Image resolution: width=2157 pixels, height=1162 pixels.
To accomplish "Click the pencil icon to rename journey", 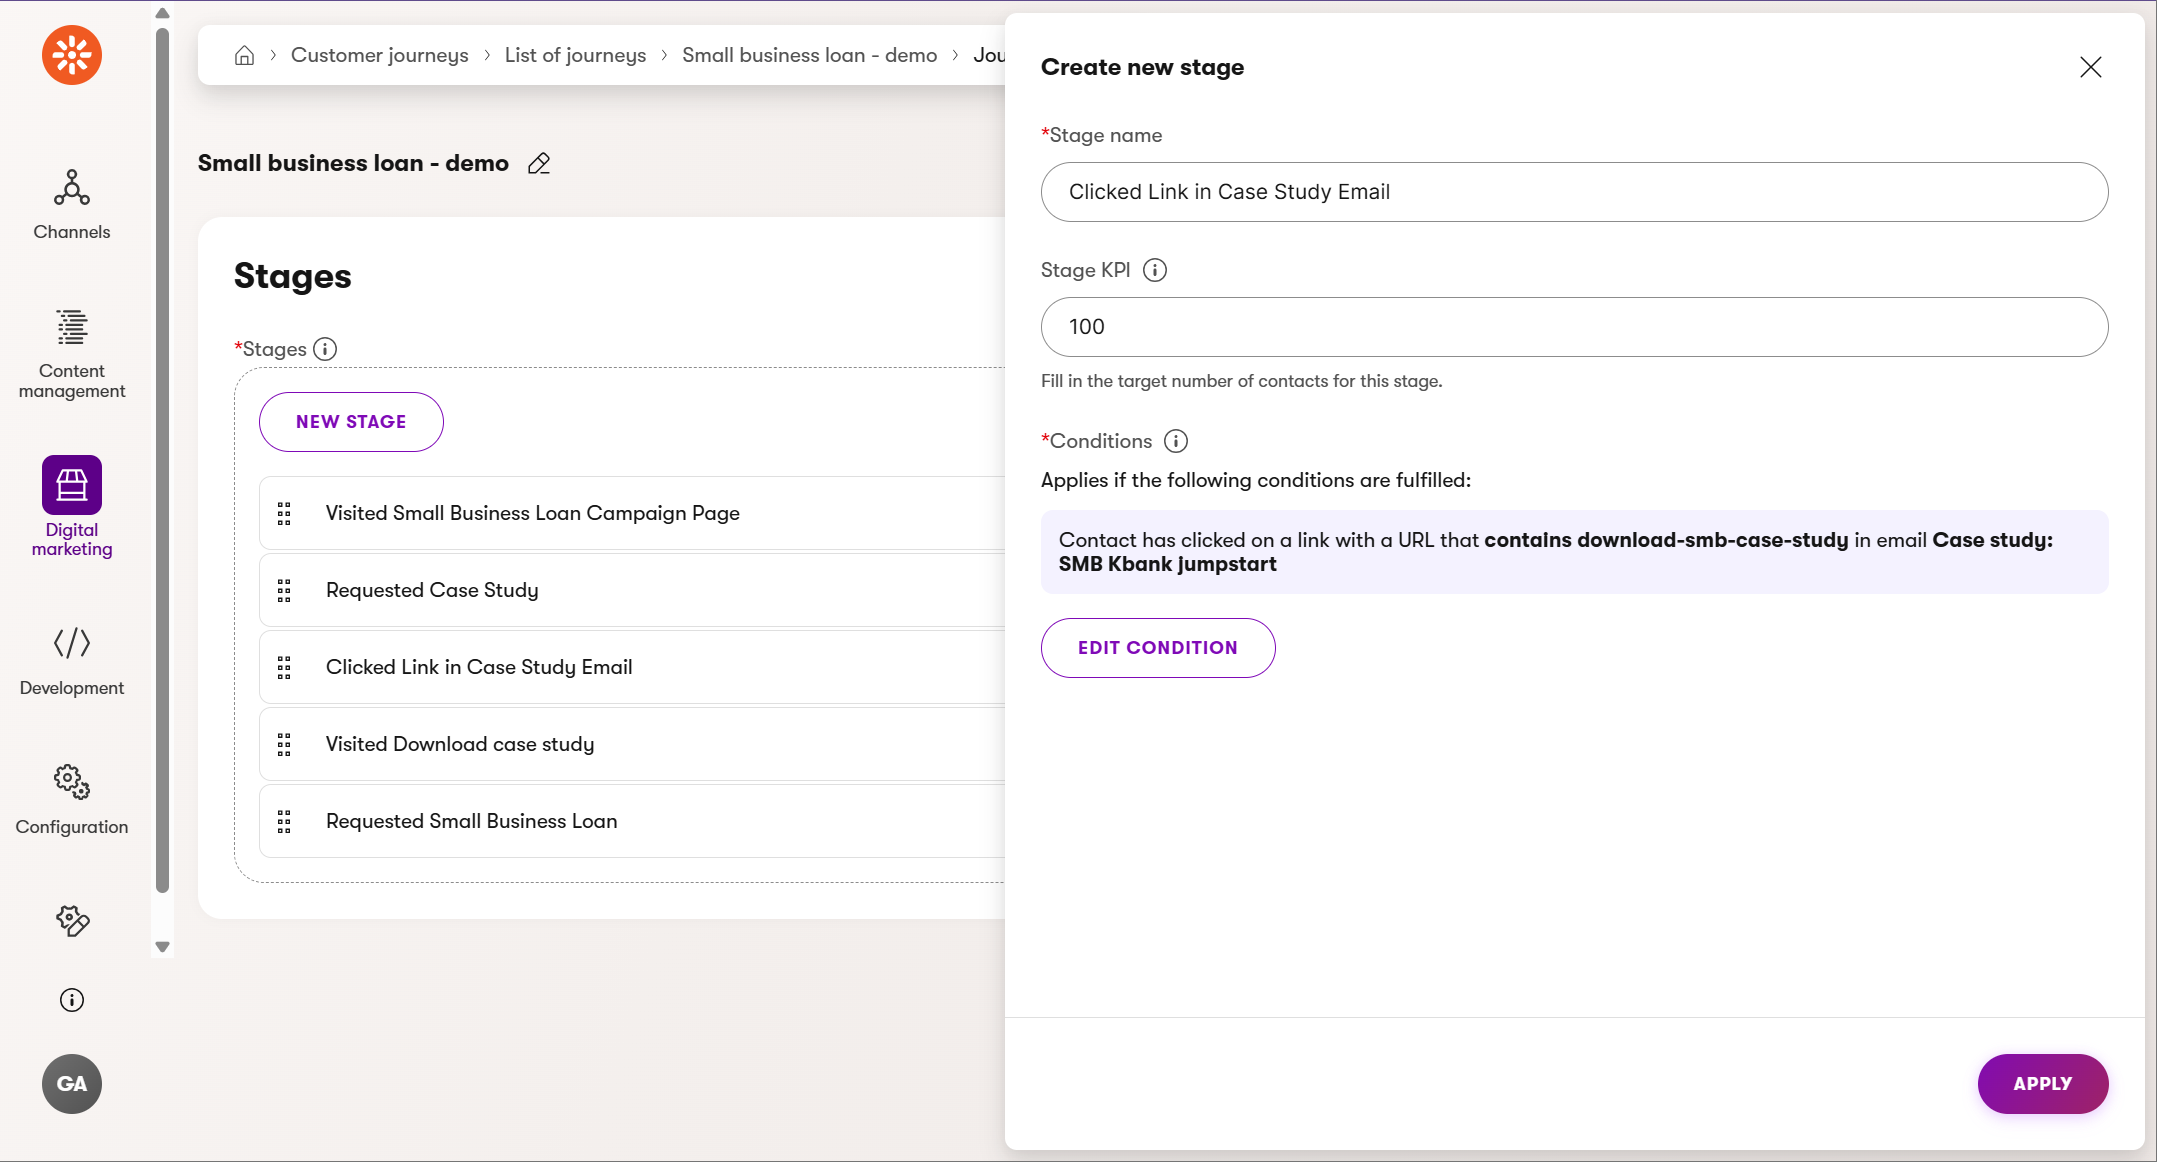I will tap(539, 163).
